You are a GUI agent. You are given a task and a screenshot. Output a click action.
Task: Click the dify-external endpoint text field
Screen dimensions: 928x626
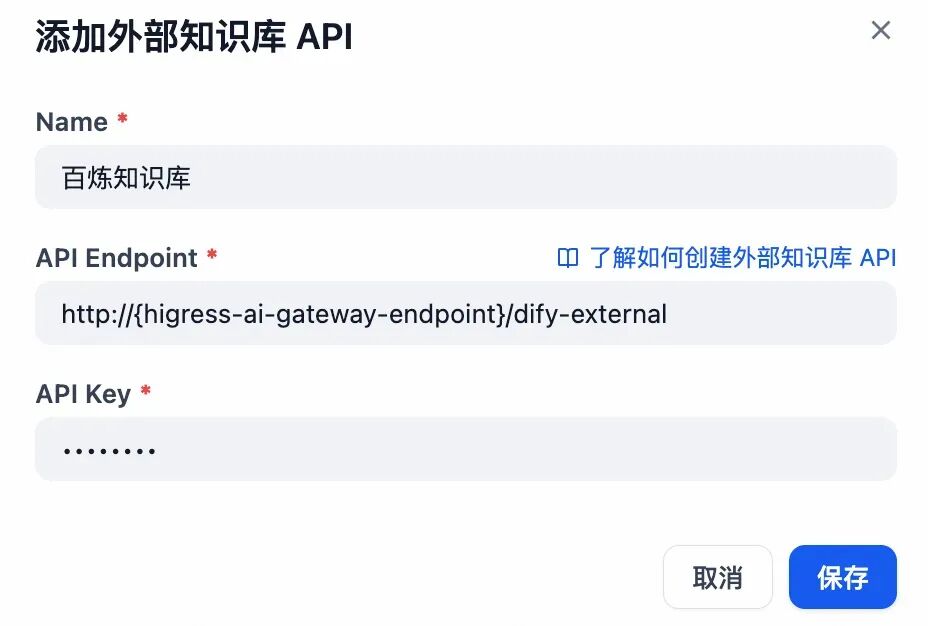click(464, 313)
